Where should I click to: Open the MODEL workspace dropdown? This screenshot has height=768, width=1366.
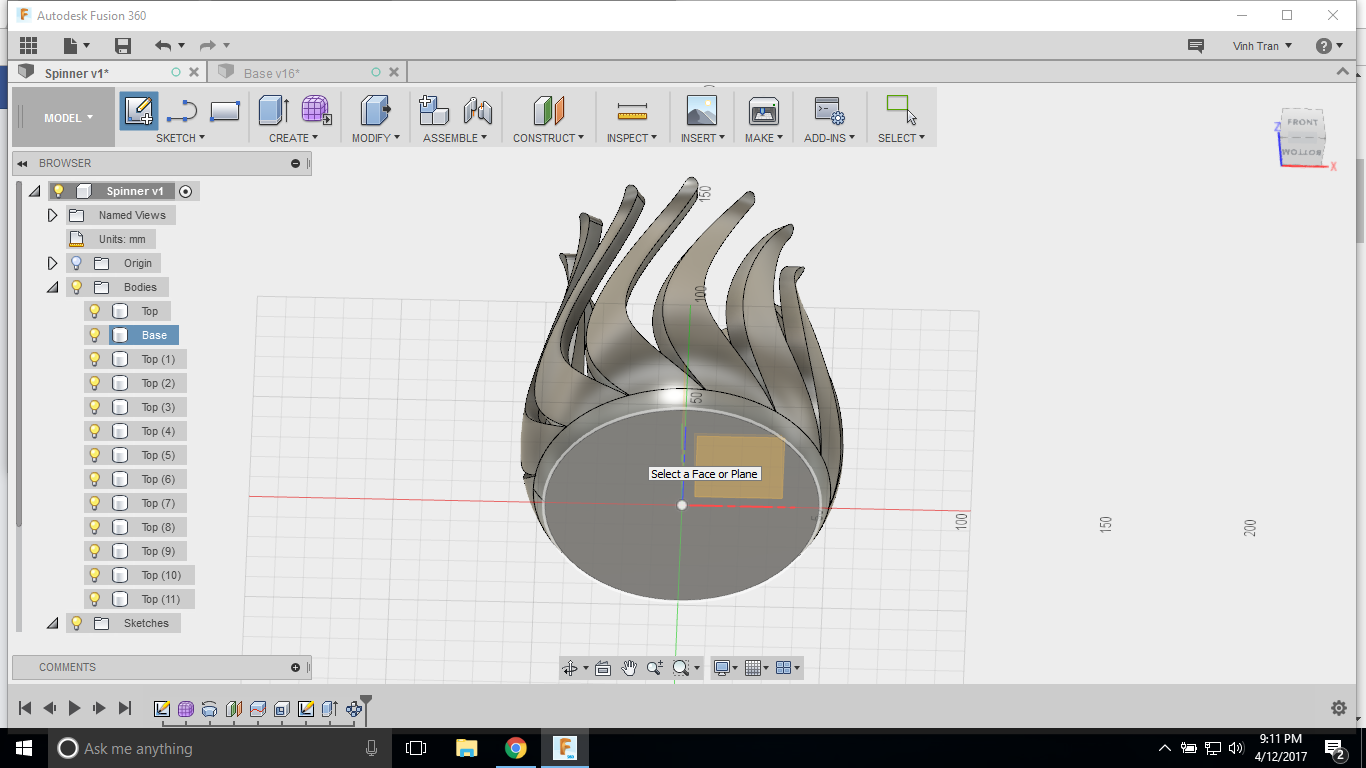(64, 117)
